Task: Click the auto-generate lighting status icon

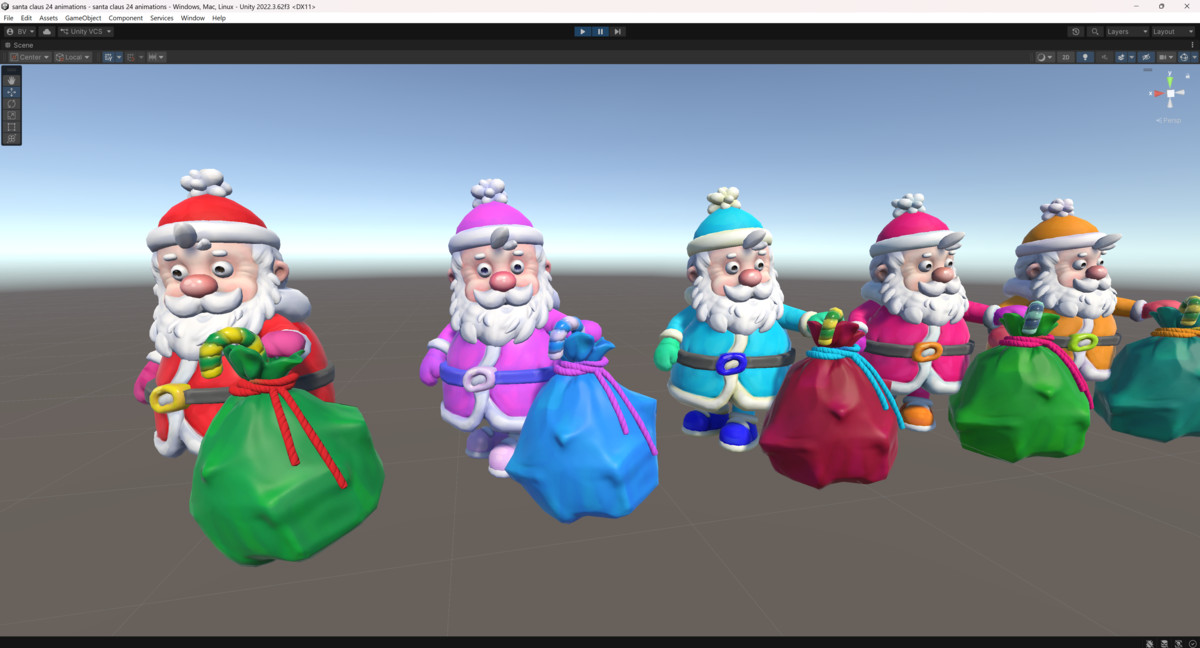Action: click(1178, 643)
